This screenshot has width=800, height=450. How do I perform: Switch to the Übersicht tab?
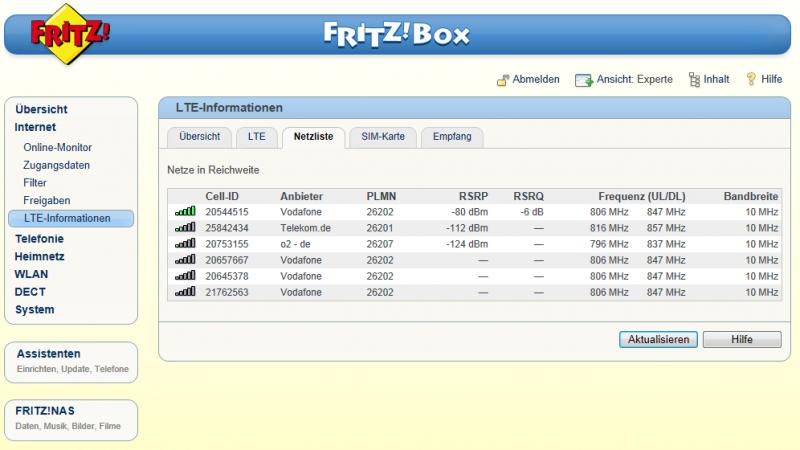199,137
